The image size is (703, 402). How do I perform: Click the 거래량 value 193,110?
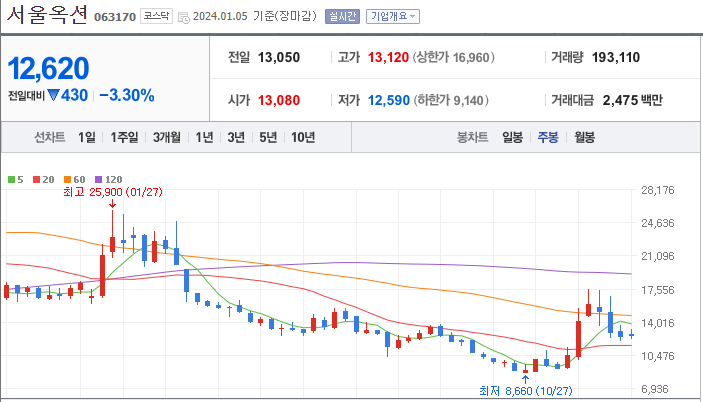point(616,57)
